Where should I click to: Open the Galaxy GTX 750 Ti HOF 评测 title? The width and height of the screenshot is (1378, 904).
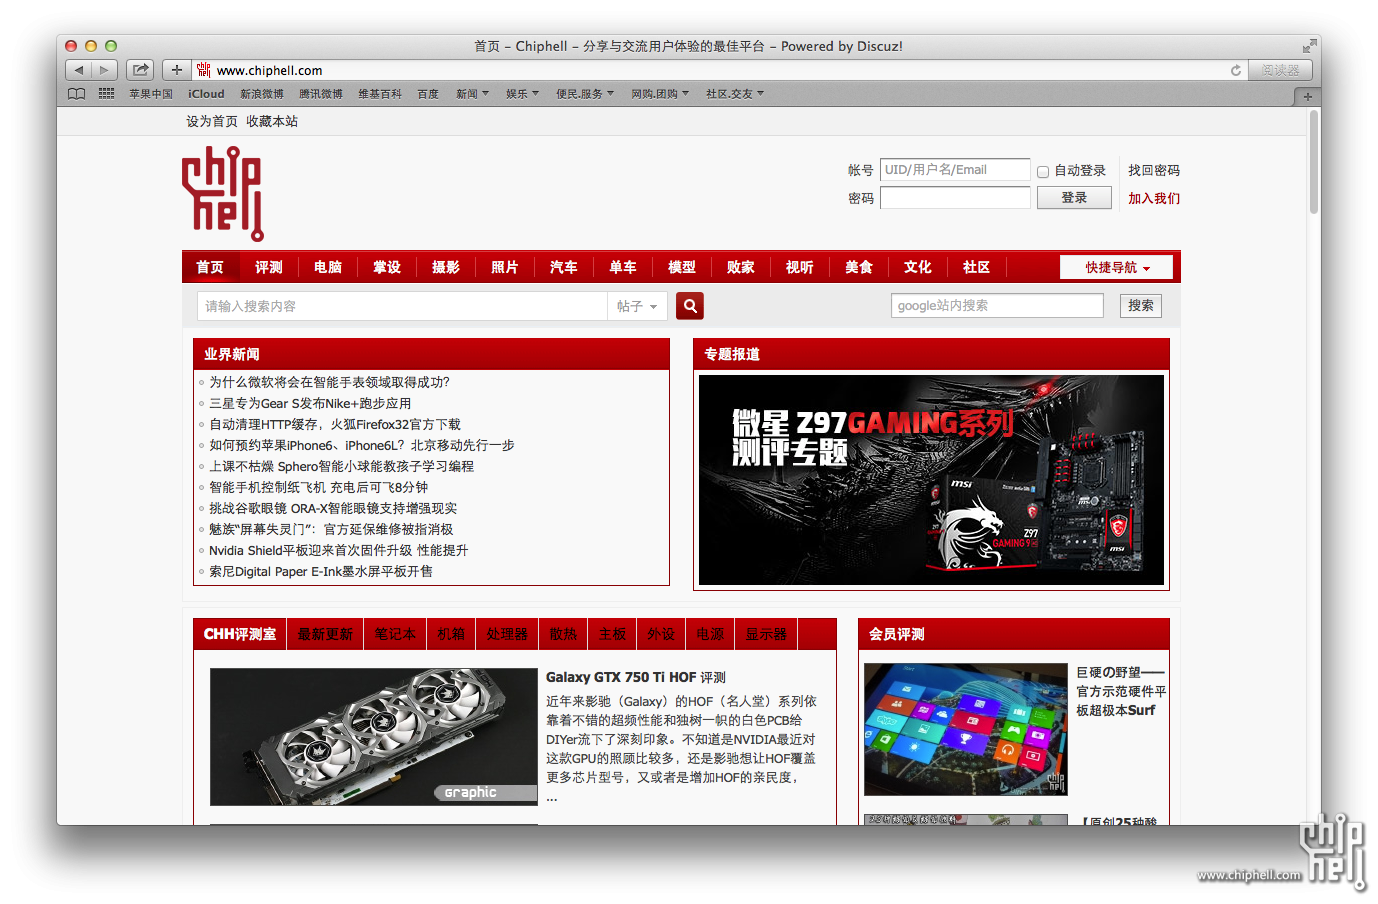click(636, 677)
